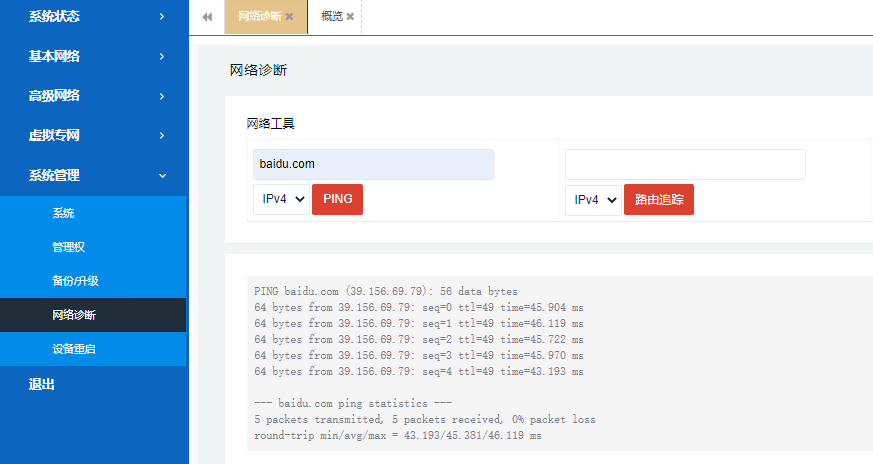
Task: Click 退出 to log out
Action: tap(42, 384)
